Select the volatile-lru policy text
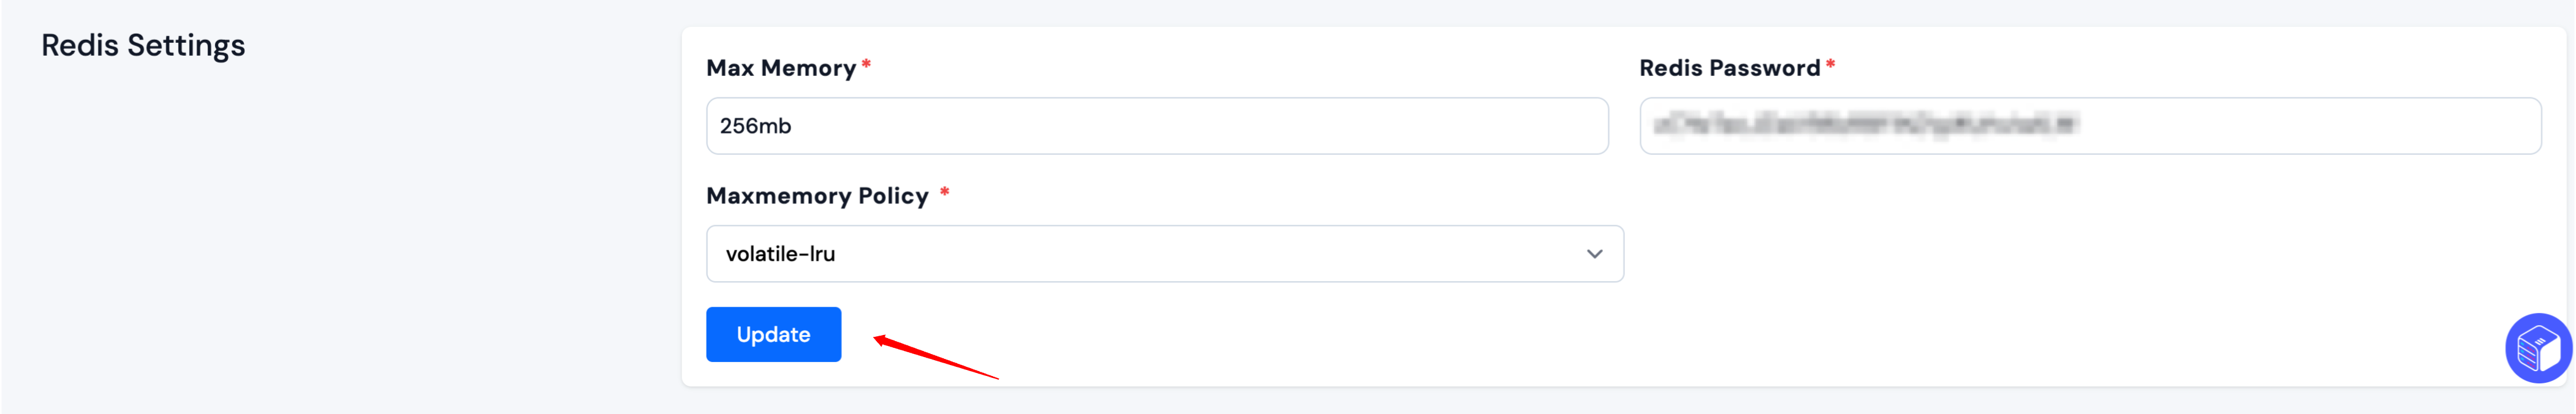Screen dimensions: 2576x414 (x=780, y=254)
